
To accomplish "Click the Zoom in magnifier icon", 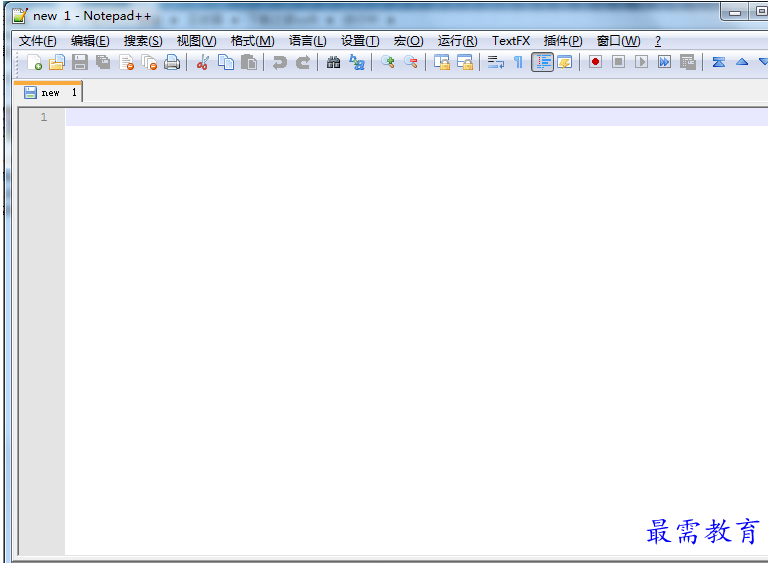I will (x=387, y=62).
